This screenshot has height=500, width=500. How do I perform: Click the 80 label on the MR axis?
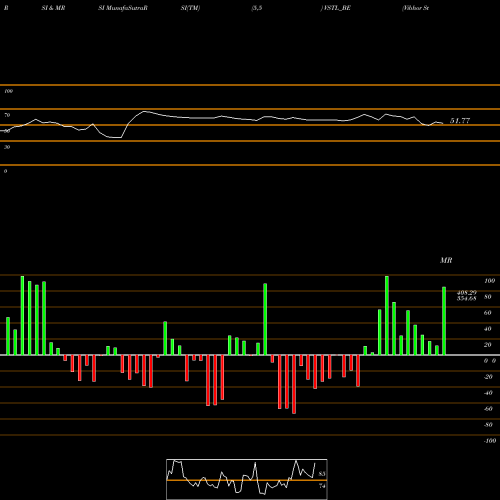(488, 297)
